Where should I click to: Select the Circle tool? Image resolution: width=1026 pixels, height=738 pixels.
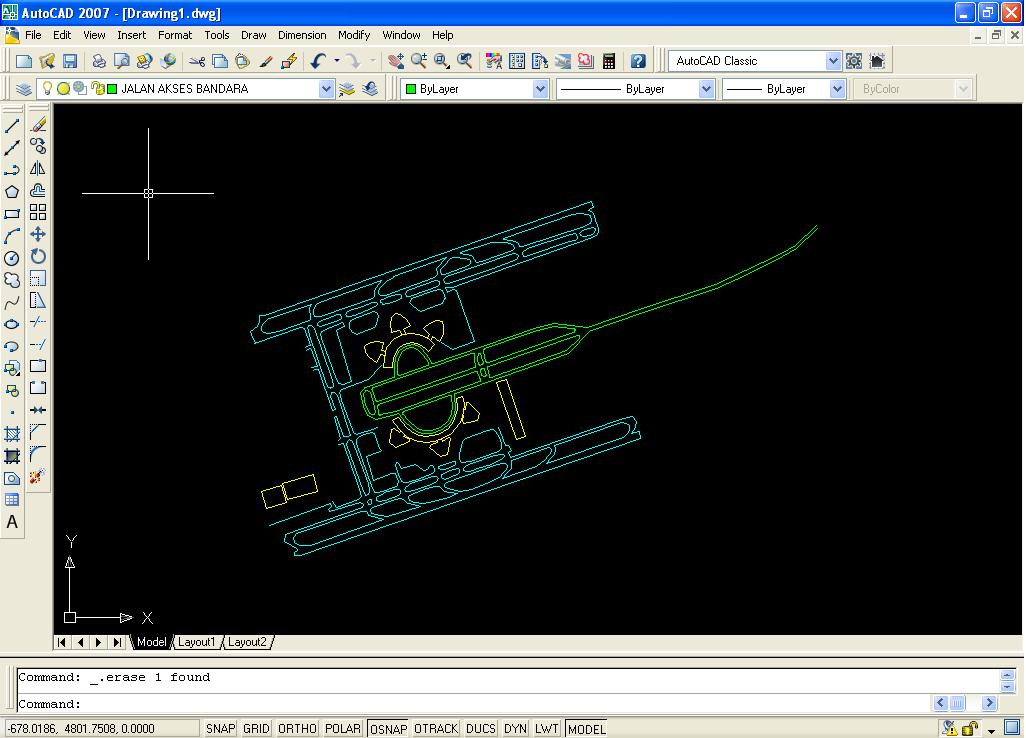pyautogui.click(x=12, y=257)
